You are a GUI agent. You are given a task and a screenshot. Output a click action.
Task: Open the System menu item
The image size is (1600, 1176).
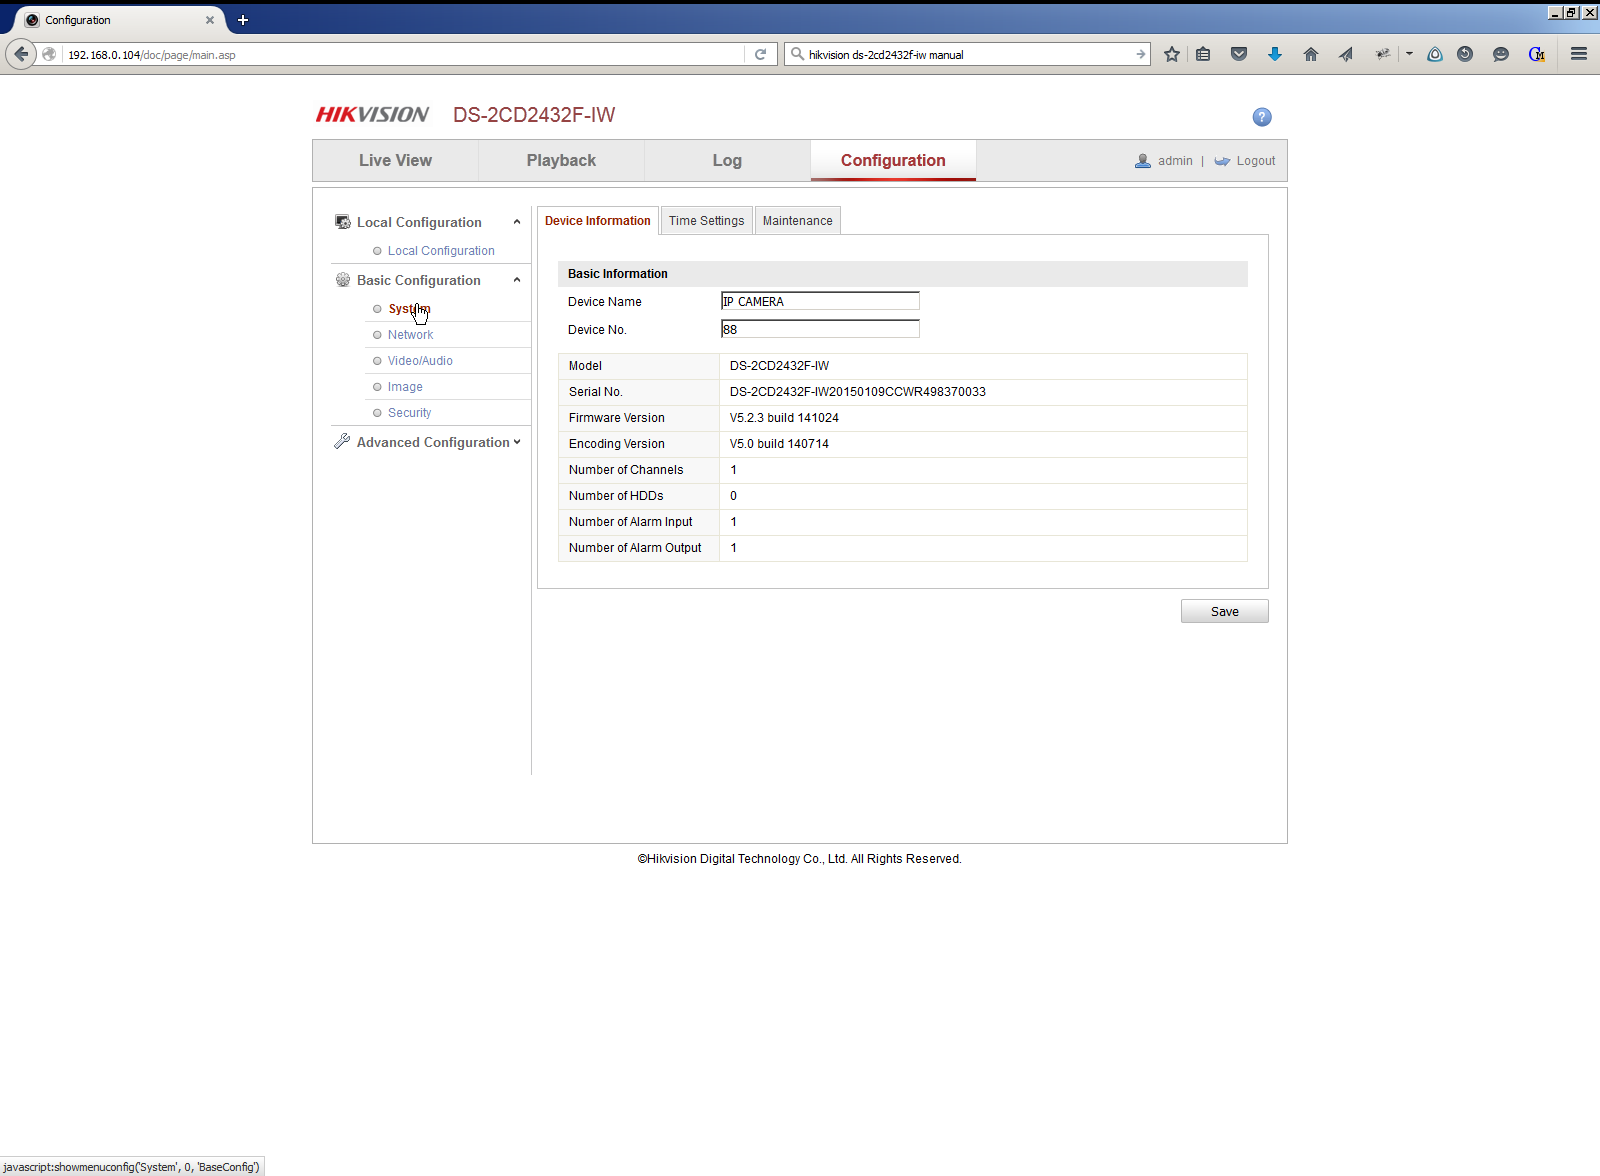[409, 309]
